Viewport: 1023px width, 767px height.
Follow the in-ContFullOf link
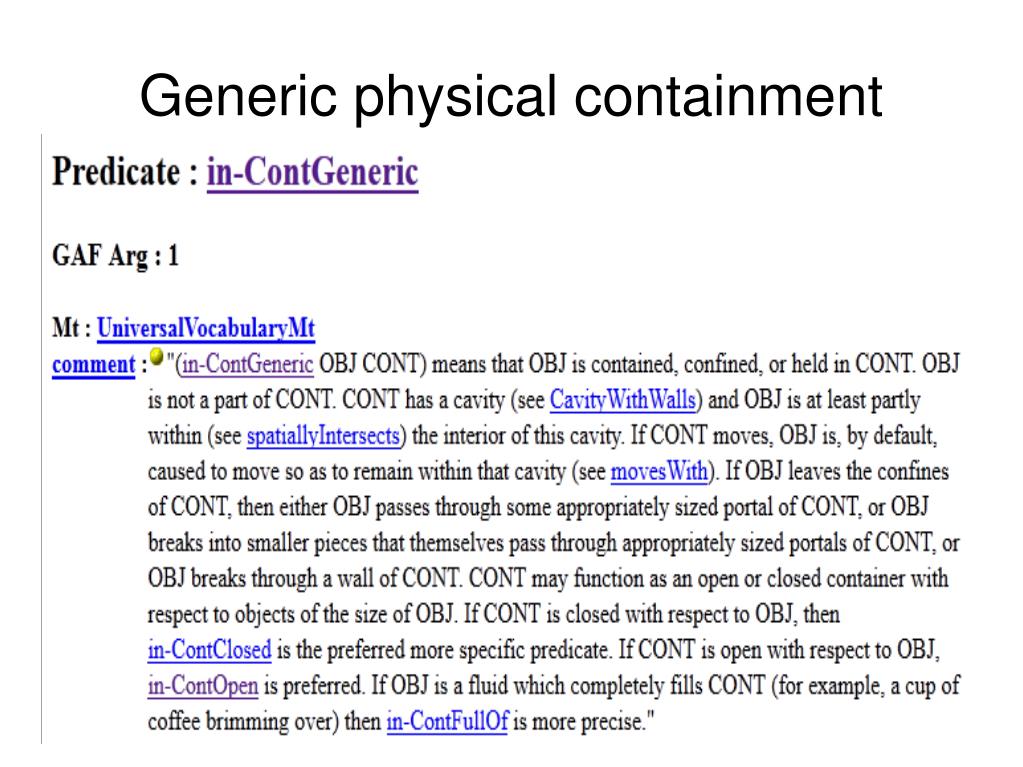pyautogui.click(x=447, y=721)
